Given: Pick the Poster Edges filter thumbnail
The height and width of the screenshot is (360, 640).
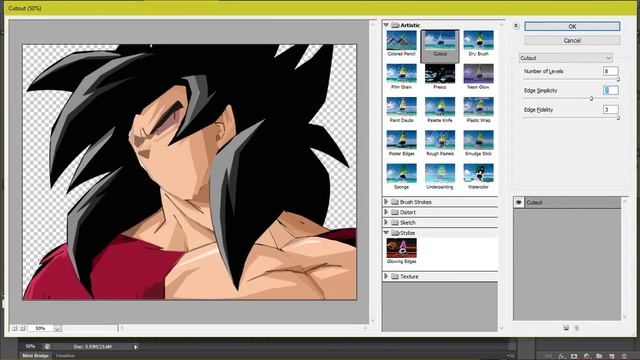Looking at the screenshot, I should pos(401,140).
